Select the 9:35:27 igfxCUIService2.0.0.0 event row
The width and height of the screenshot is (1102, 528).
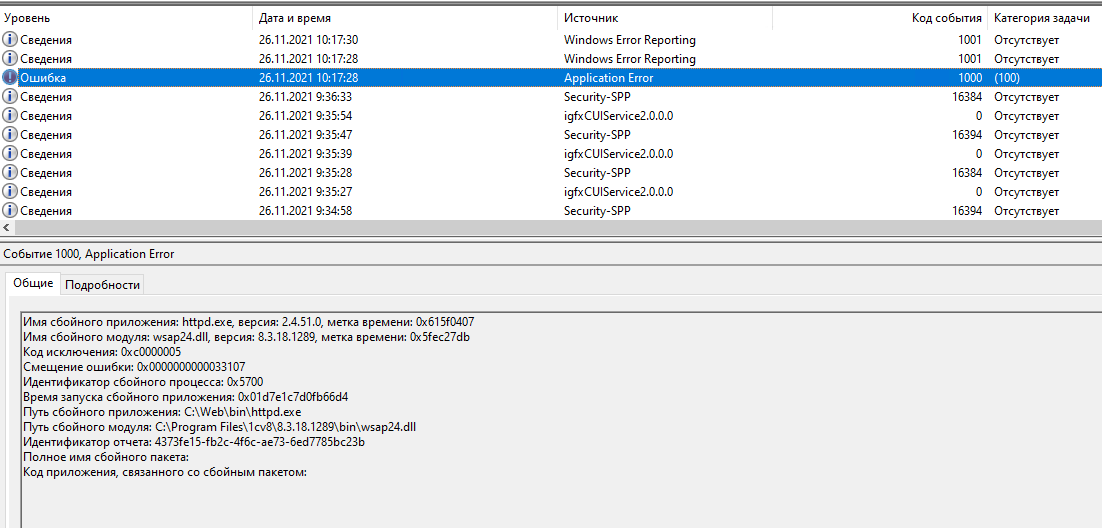coord(618,192)
